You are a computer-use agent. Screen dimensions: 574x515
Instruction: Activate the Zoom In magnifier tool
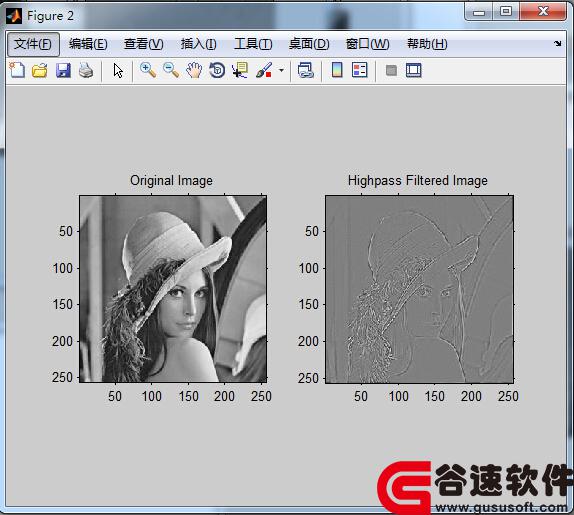coord(148,70)
